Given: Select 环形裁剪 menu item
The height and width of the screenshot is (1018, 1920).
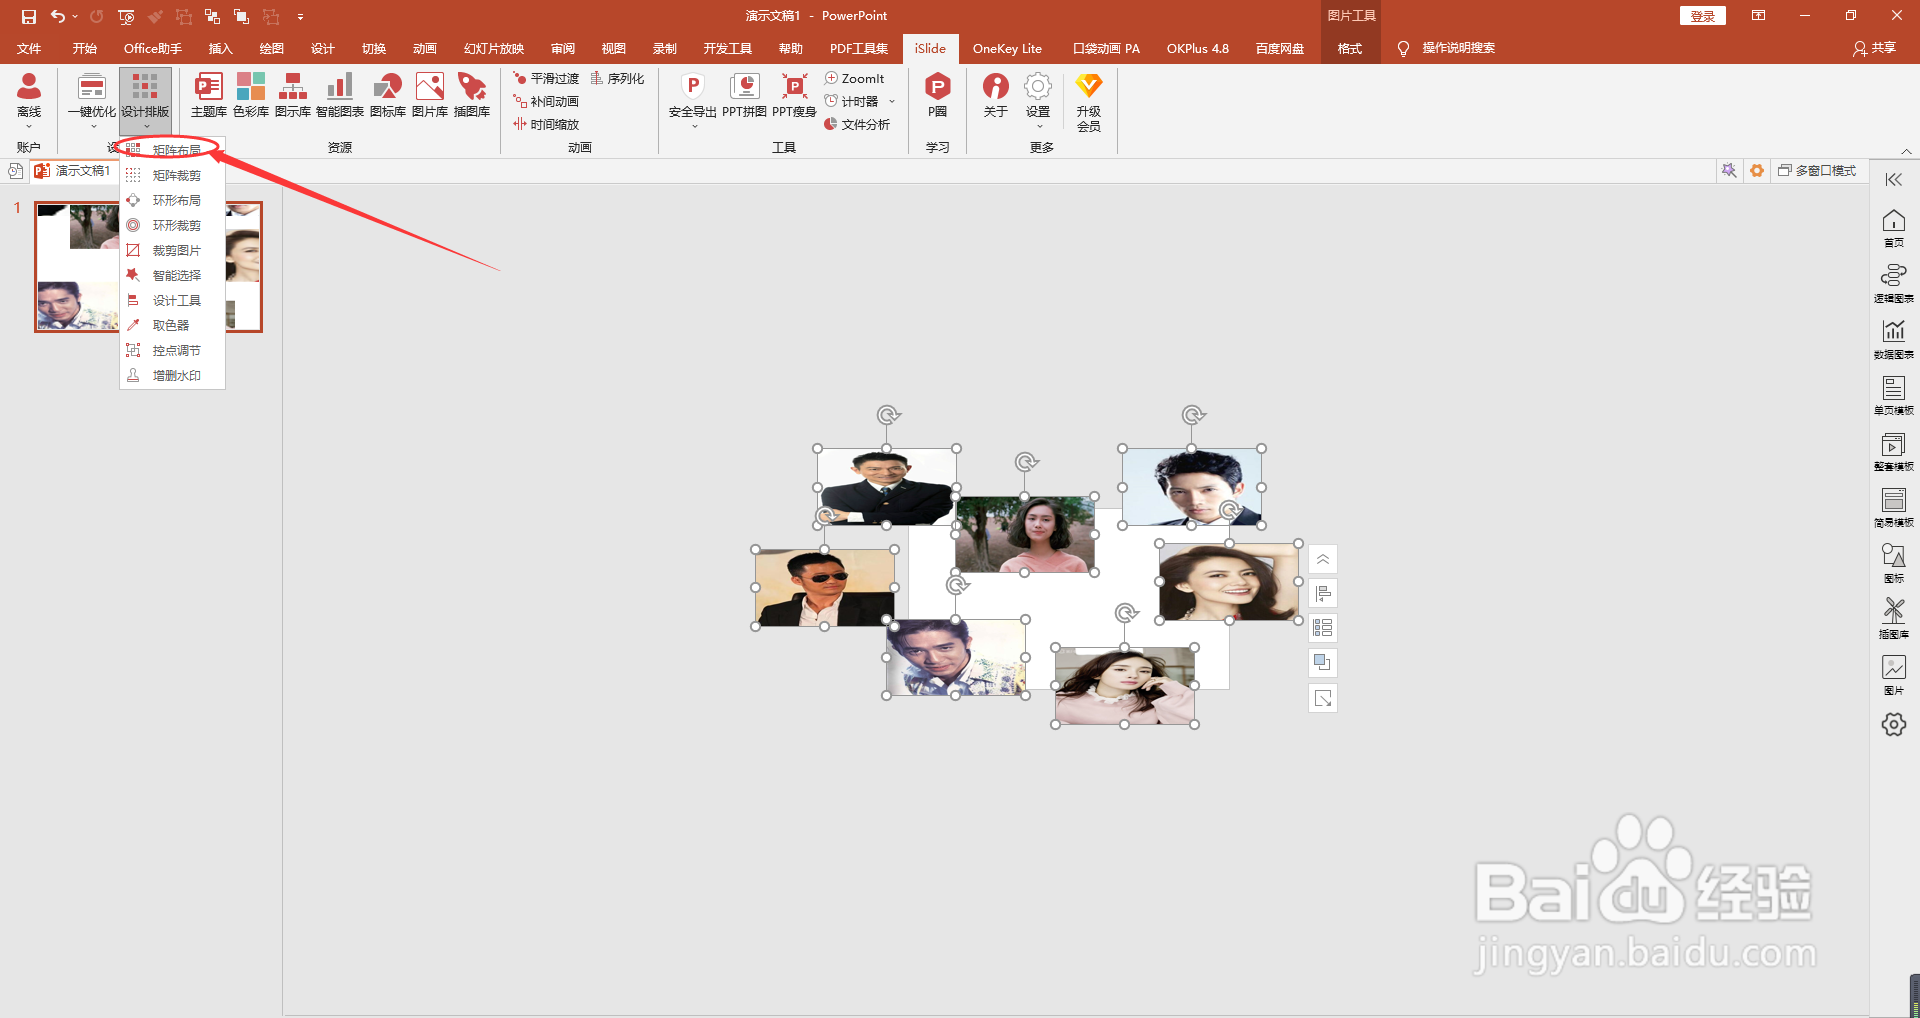Looking at the screenshot, I should click(x=172, y=225).
